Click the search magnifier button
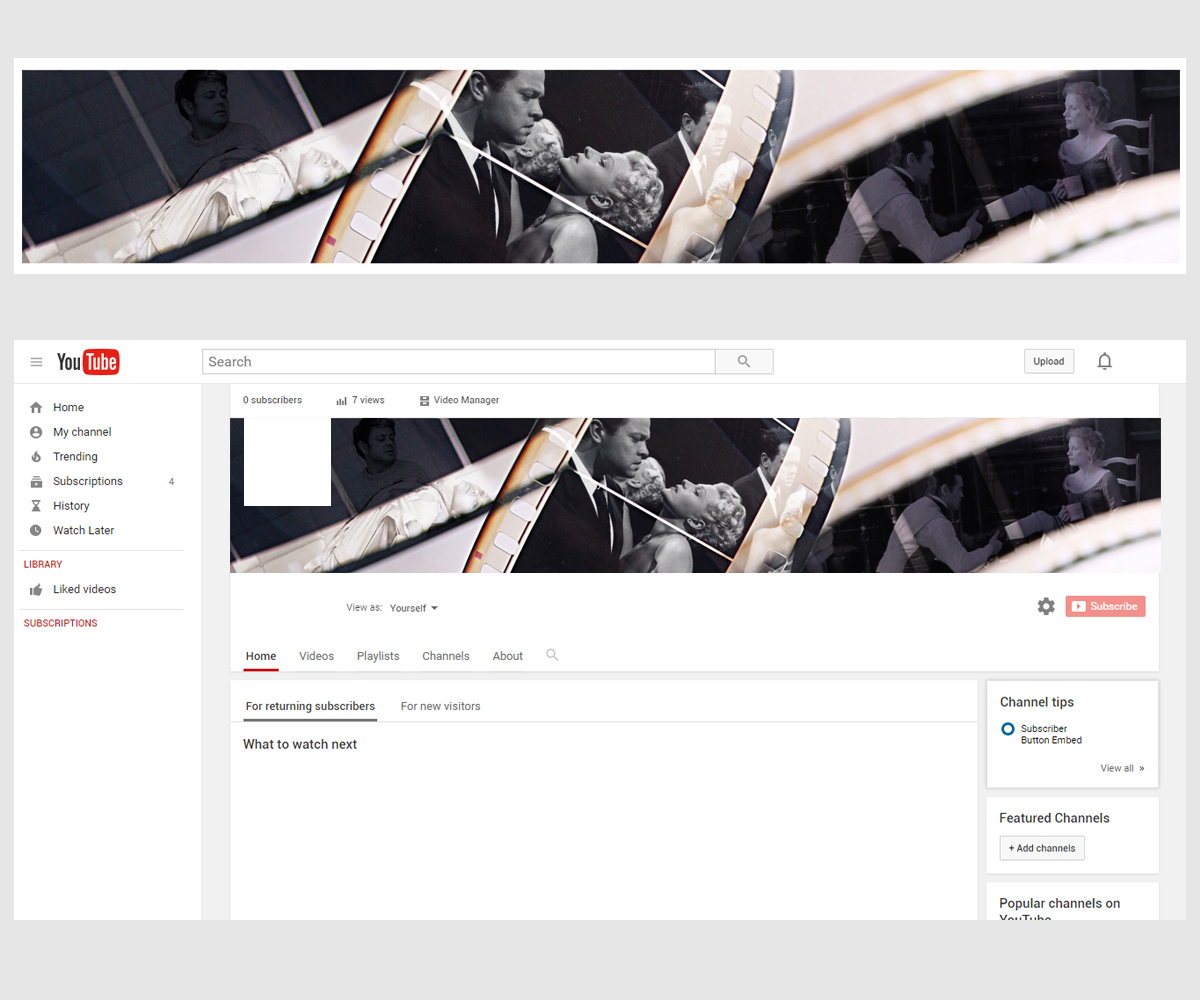This screenshot has height=1000, width=1200. coord(744,362)
